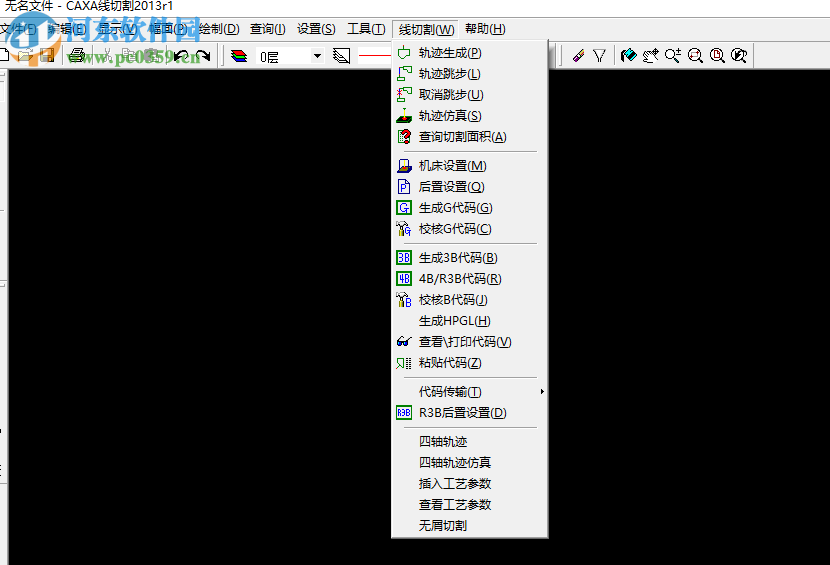Click the funnel filter icon
Screen dimensions: 830x565
(599, 55)
